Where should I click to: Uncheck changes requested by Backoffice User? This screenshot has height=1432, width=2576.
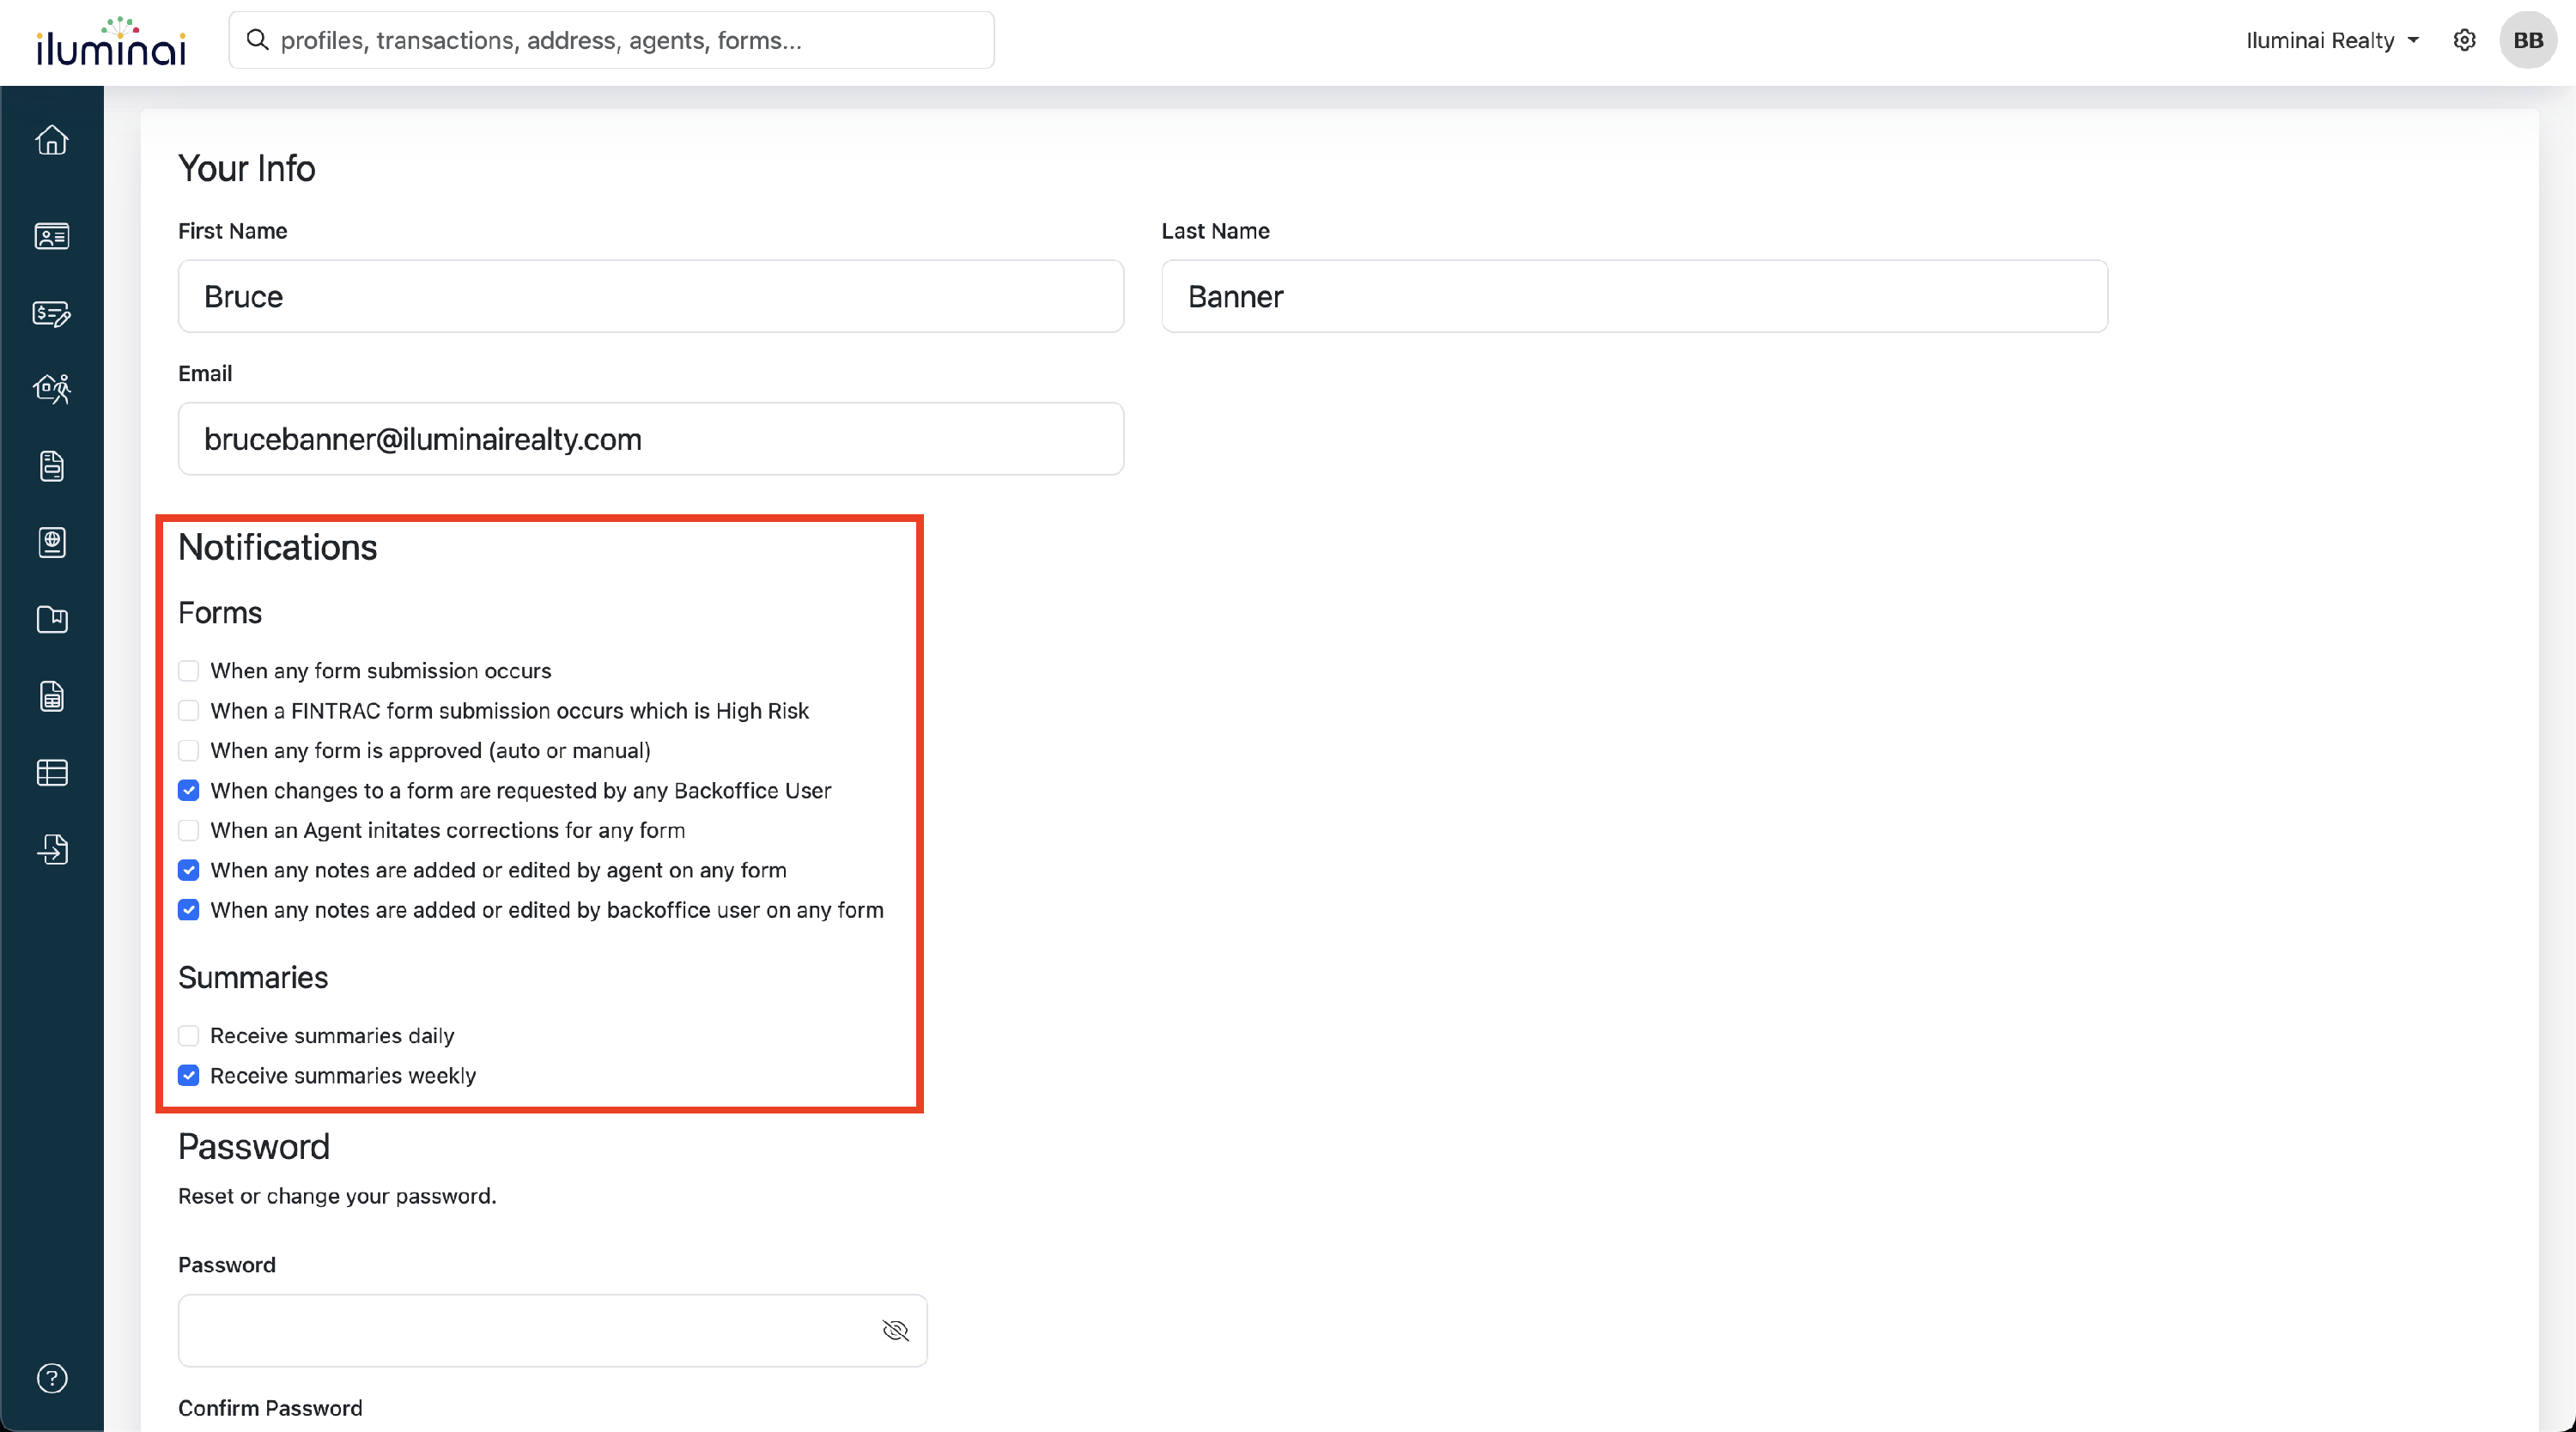[x=188, y=791]
